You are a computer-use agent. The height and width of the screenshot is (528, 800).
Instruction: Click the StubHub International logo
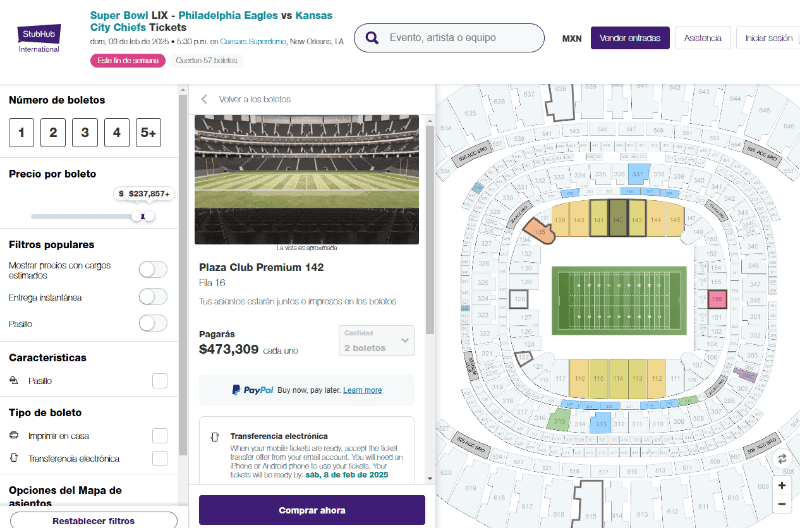(x=39, y=39)
